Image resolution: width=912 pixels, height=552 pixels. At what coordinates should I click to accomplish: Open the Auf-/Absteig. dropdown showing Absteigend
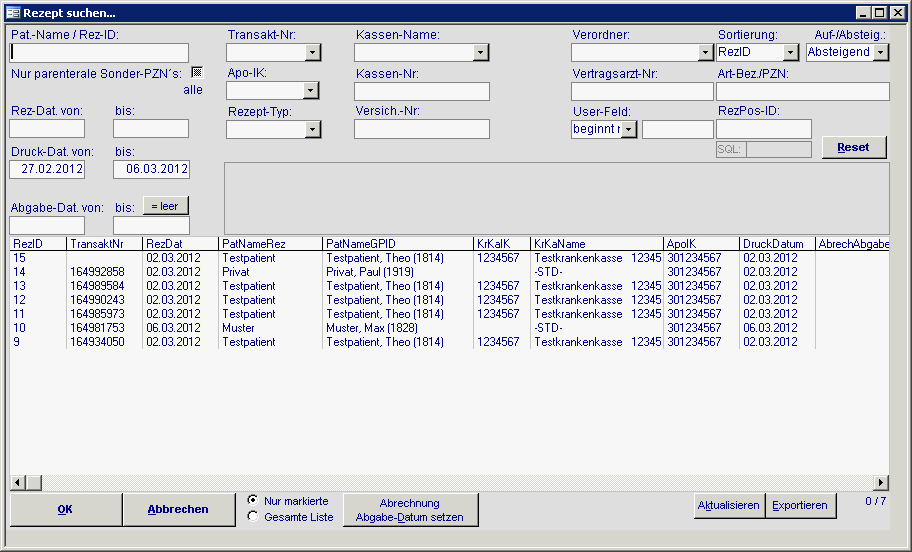pyautogui.click(x=881, y=52)
